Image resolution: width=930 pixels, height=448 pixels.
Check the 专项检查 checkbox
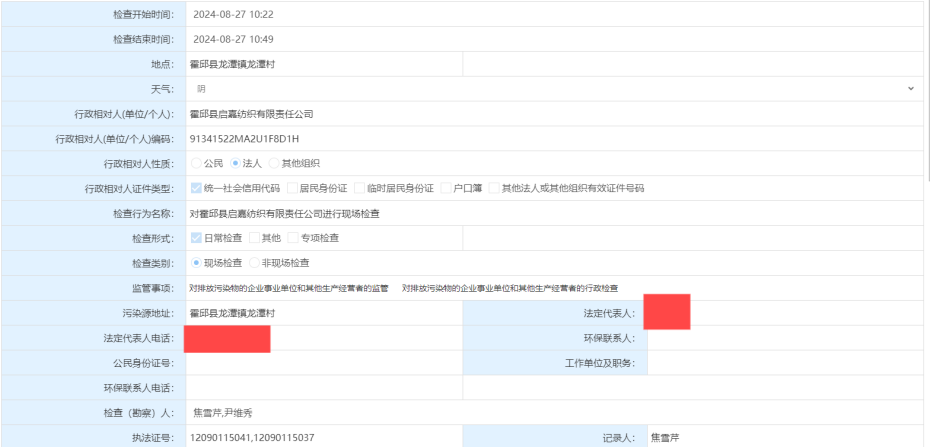[293, 238]
